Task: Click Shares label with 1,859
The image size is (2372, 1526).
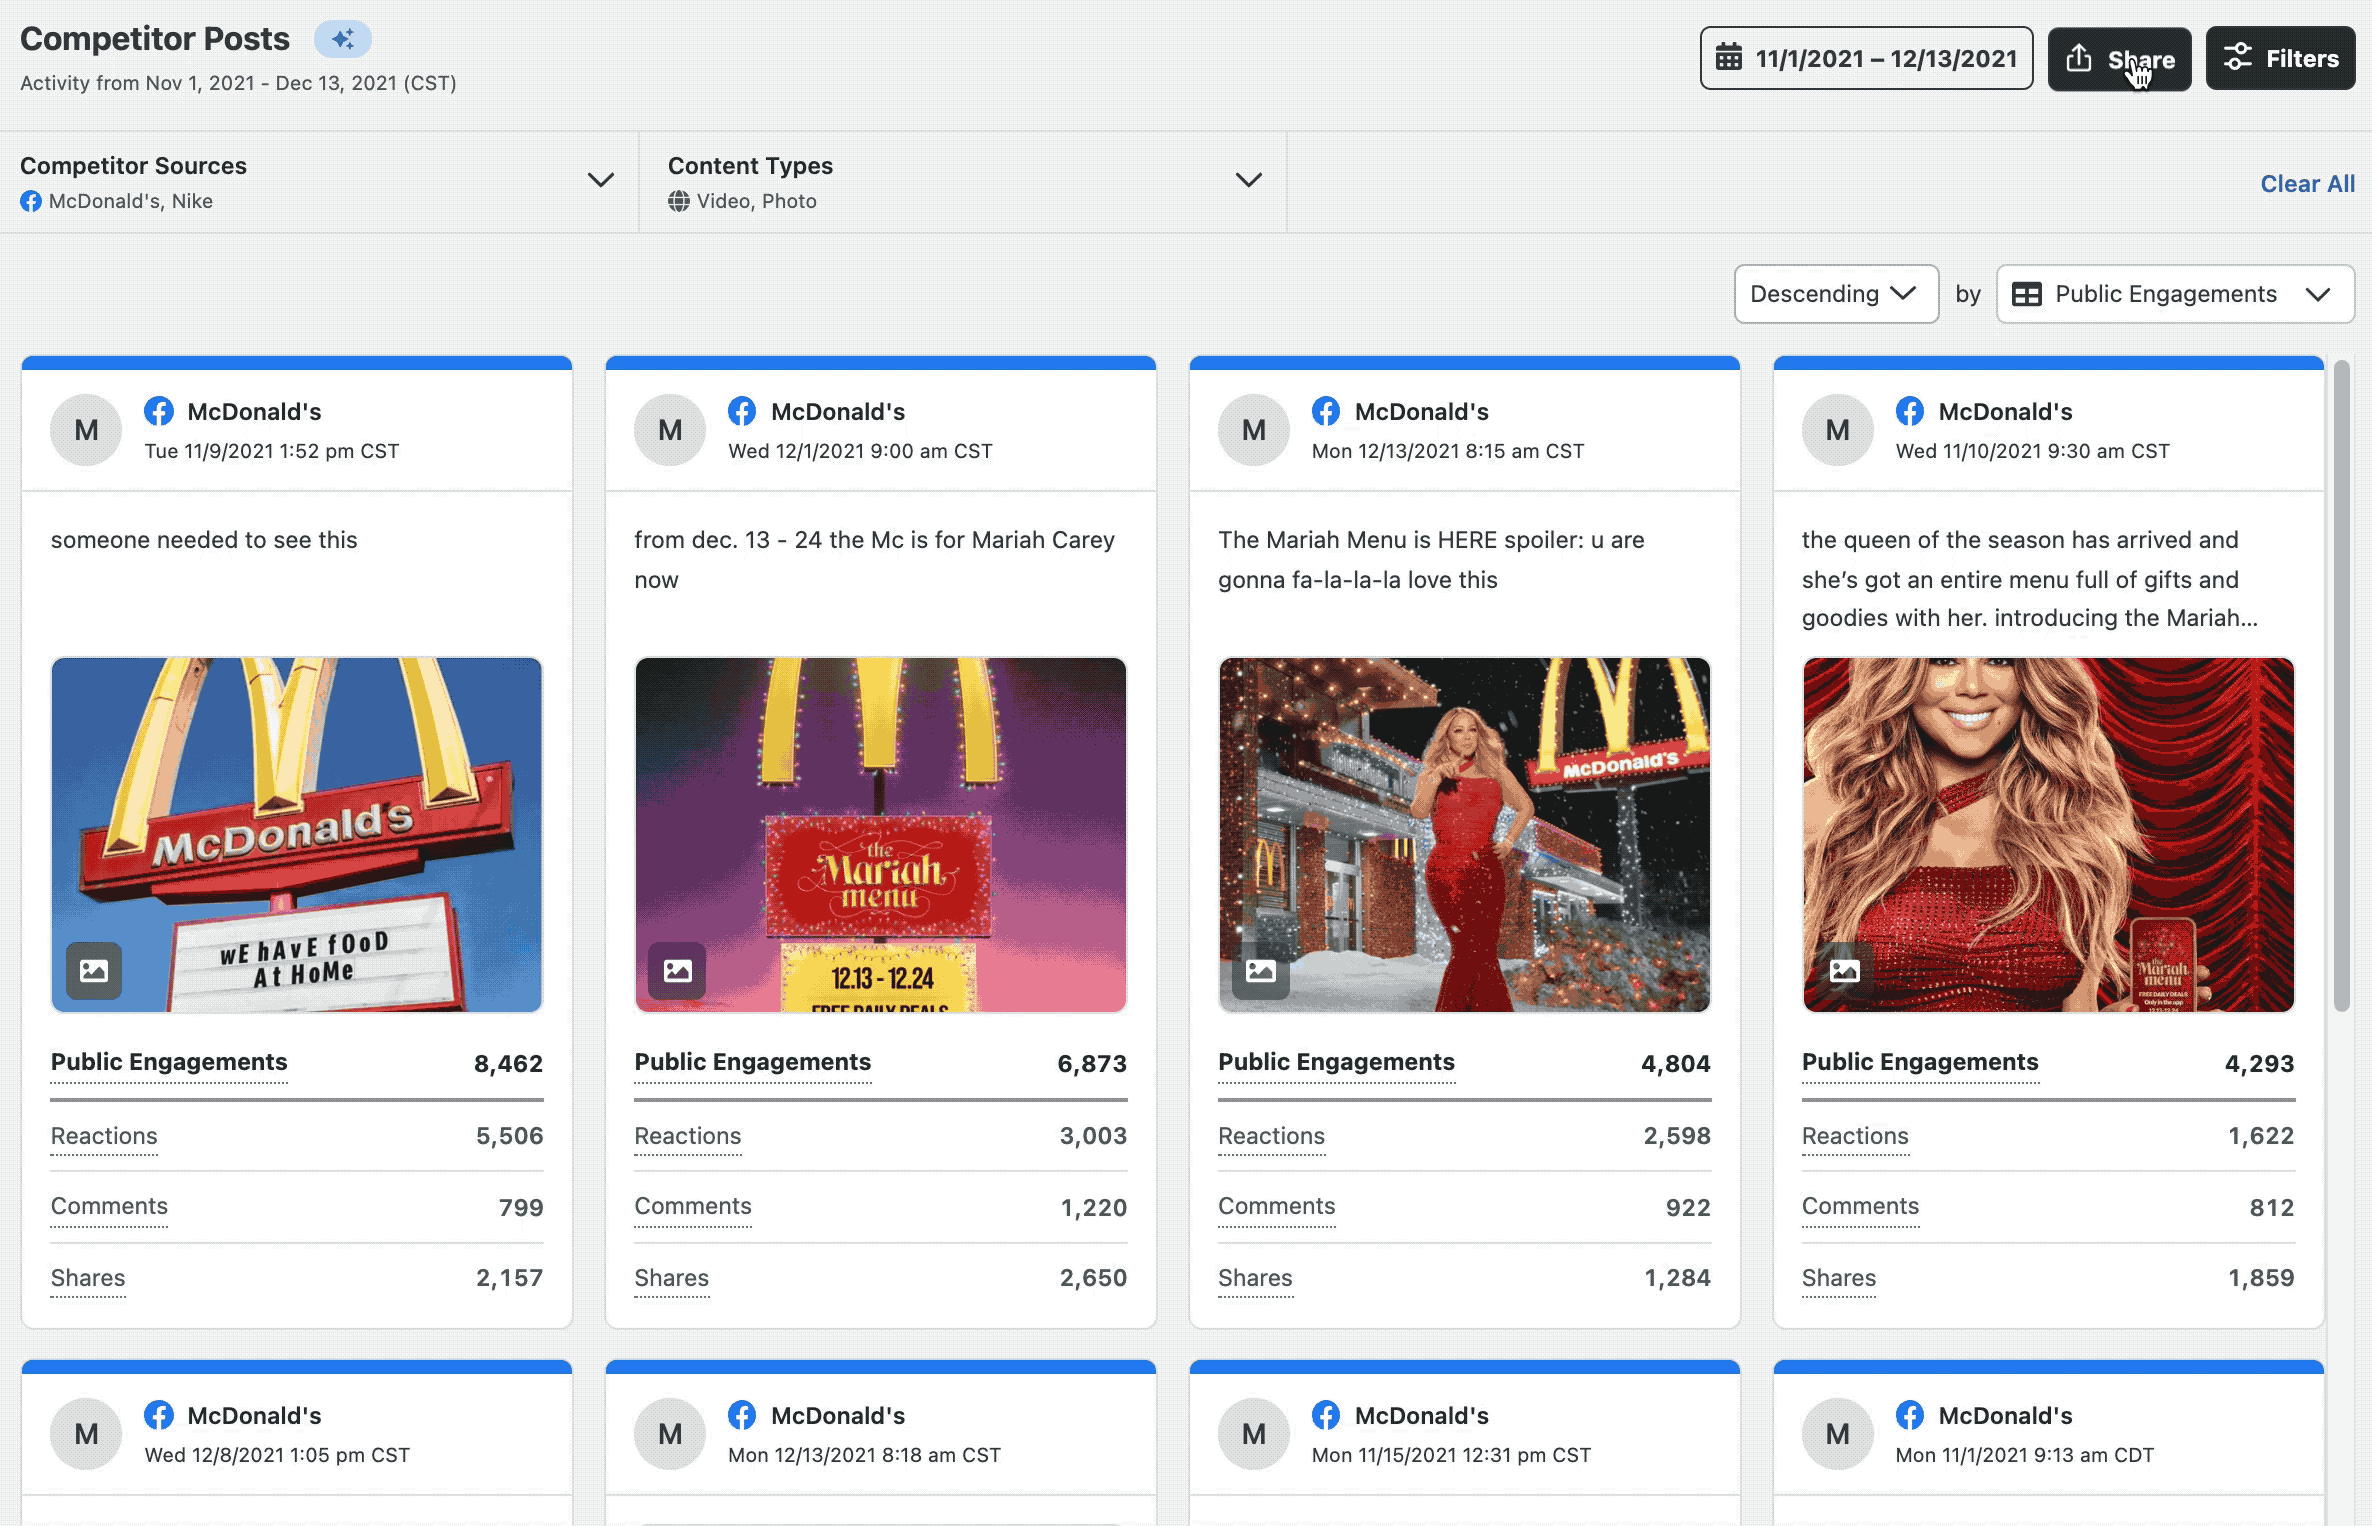Action: coord(1839,1278)
